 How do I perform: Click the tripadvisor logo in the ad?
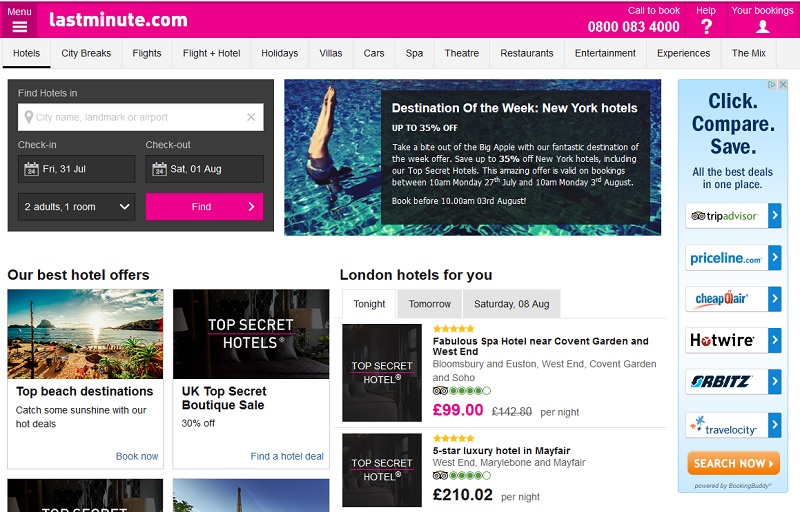[724, 216]
